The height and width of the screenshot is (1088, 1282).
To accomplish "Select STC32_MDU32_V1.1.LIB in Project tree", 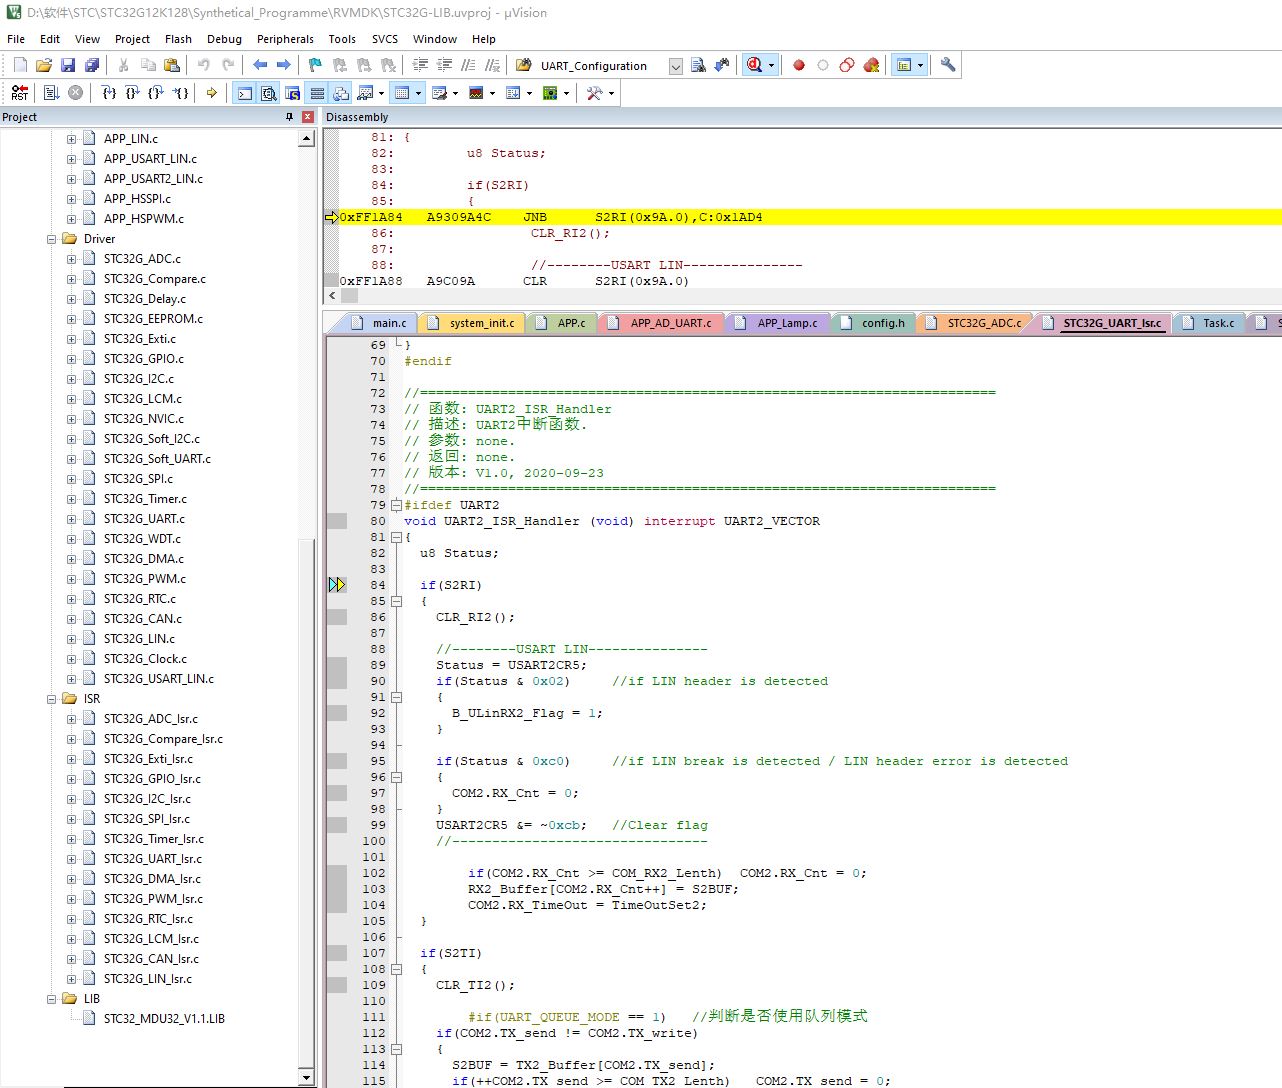I will (x=164, y=1019).
